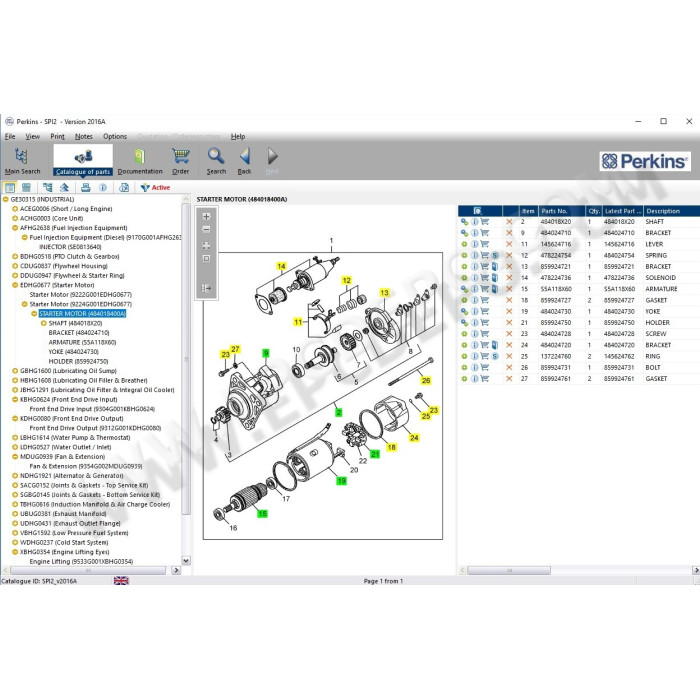
Task: Click the tree structure icon in the secondary toolbar
Action: point(47,188)
